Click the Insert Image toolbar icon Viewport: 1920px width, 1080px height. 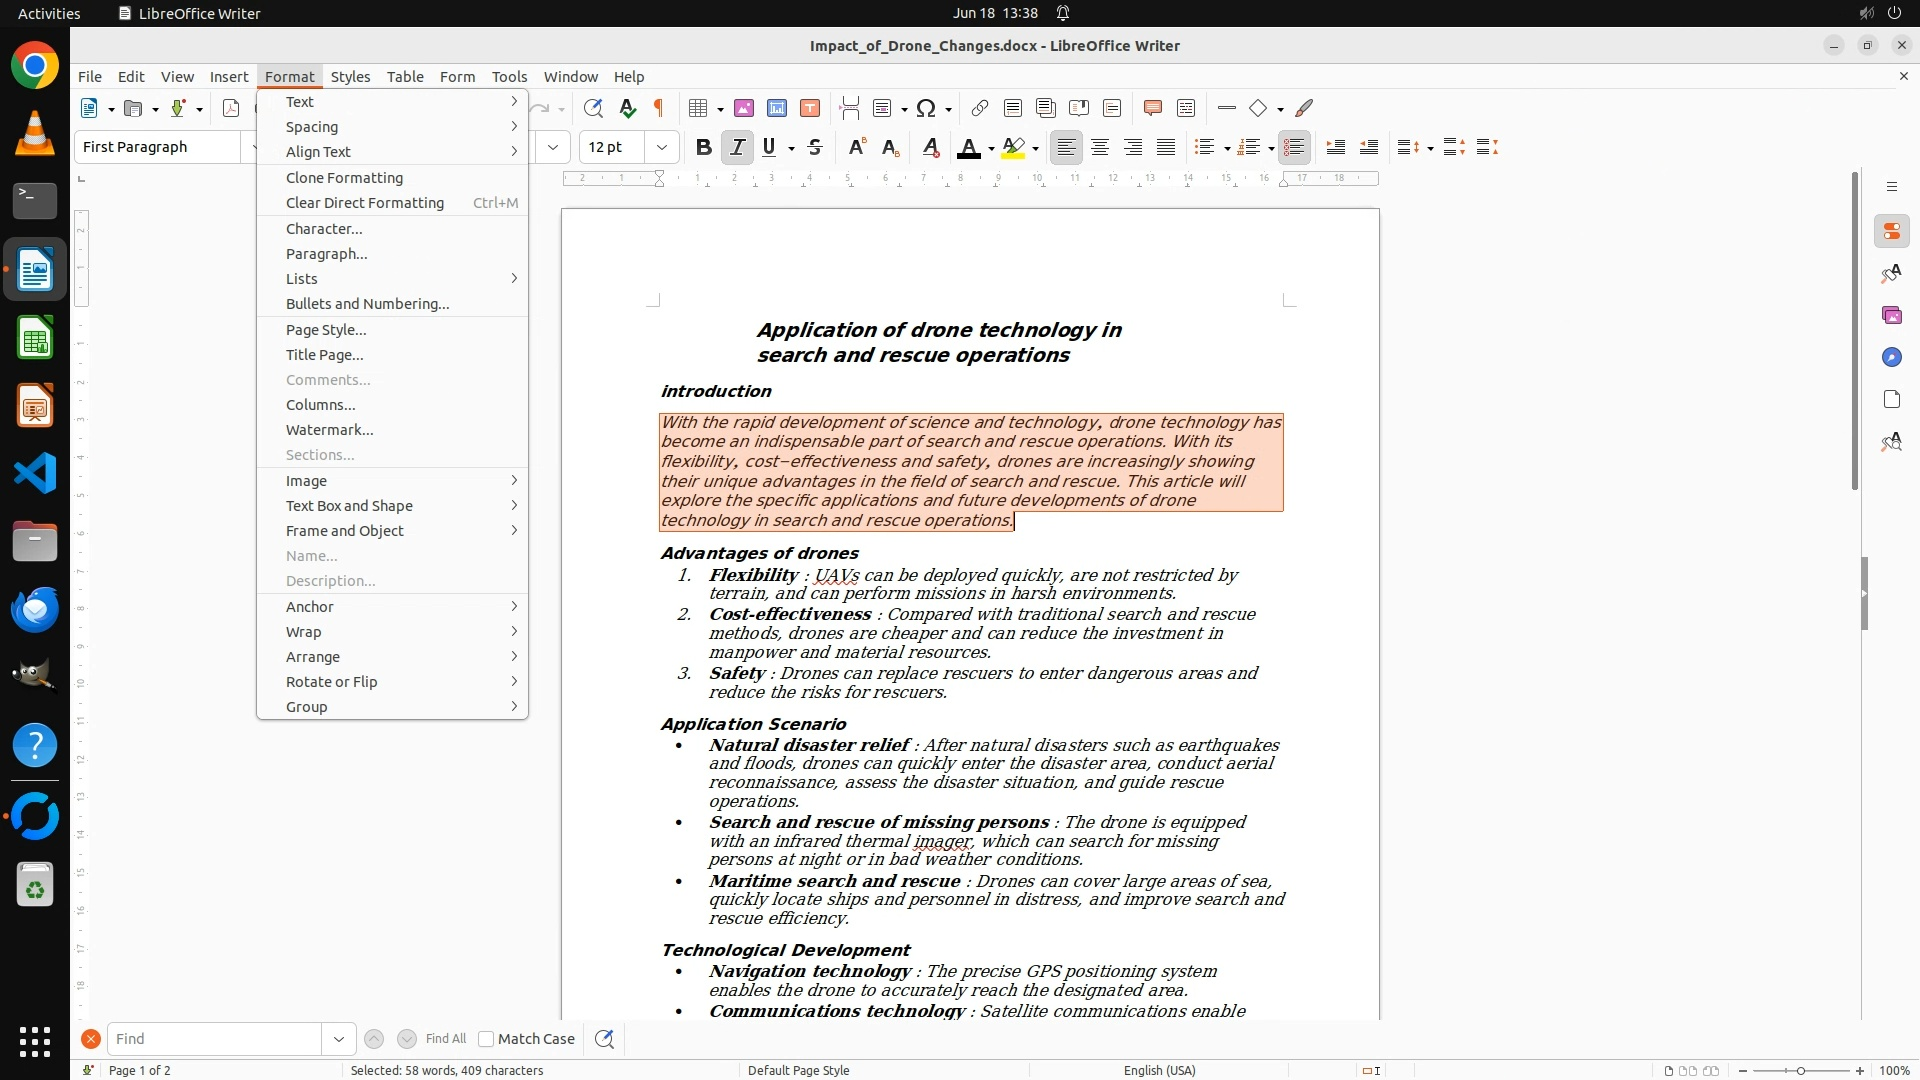coord(744,108)
